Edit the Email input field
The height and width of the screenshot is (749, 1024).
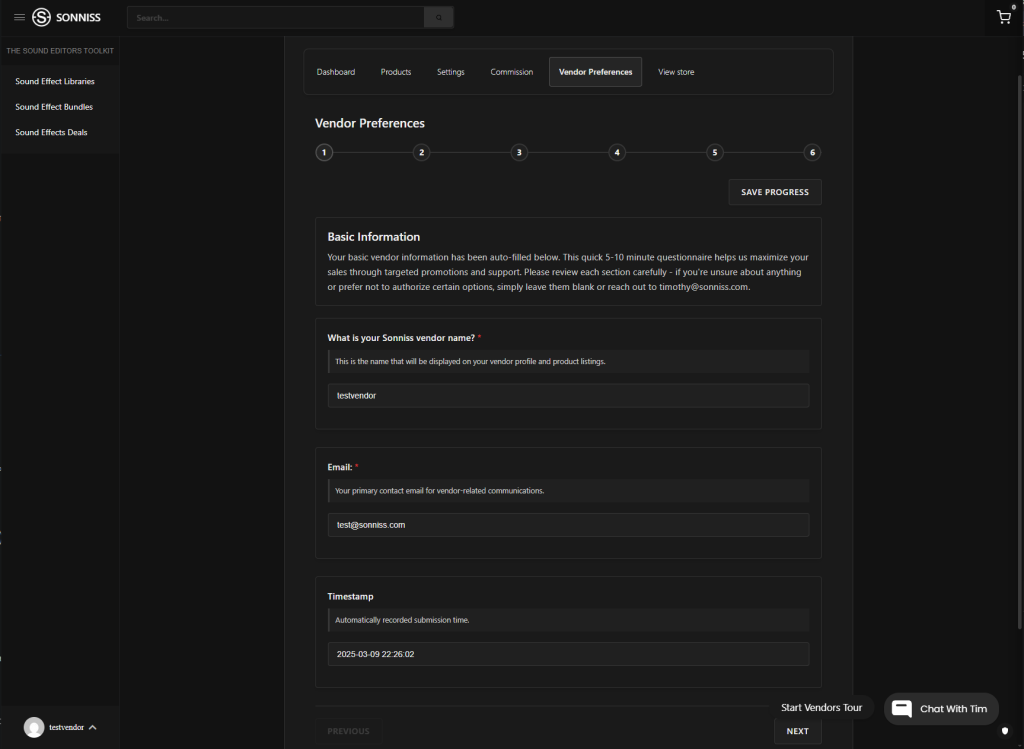pos(568,525)
